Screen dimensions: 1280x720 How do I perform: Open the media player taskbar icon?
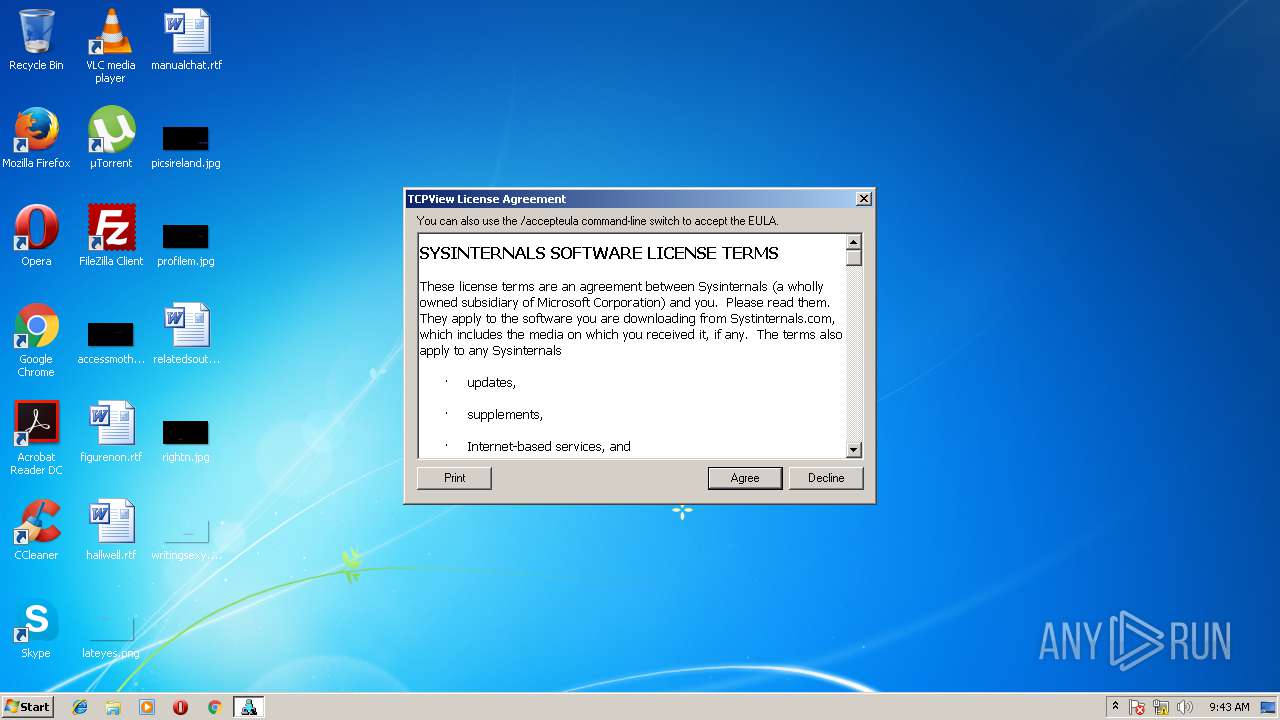147,707
